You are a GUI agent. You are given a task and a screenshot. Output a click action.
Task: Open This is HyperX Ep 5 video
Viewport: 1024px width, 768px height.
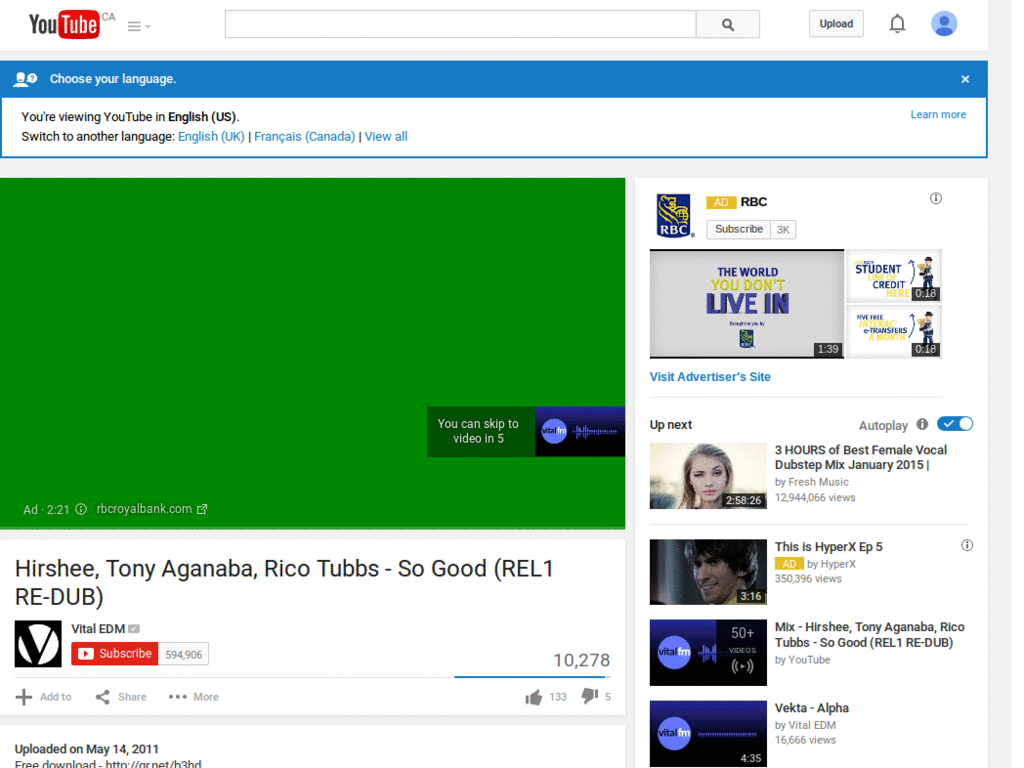pyautogui.click(x=828, y=547)
